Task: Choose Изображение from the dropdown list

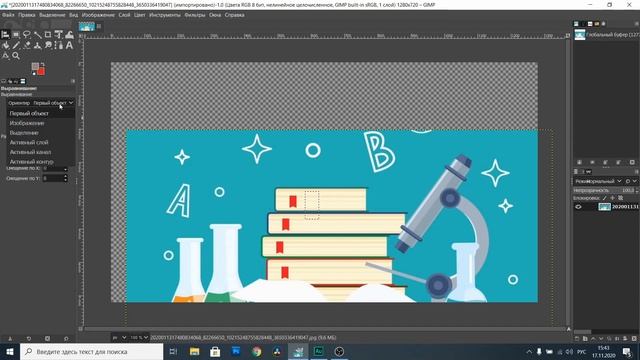Action: [x=41, y=123]
